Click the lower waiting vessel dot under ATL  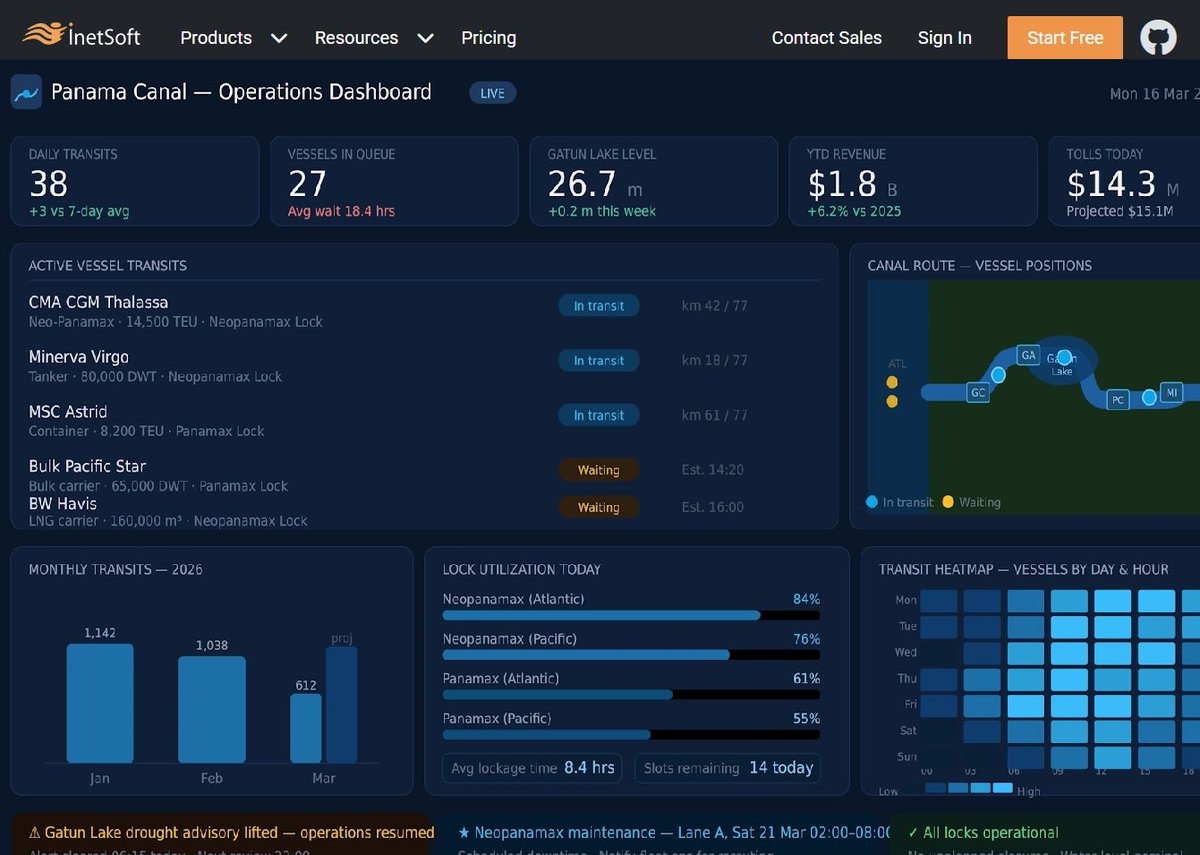pos(892,401)
